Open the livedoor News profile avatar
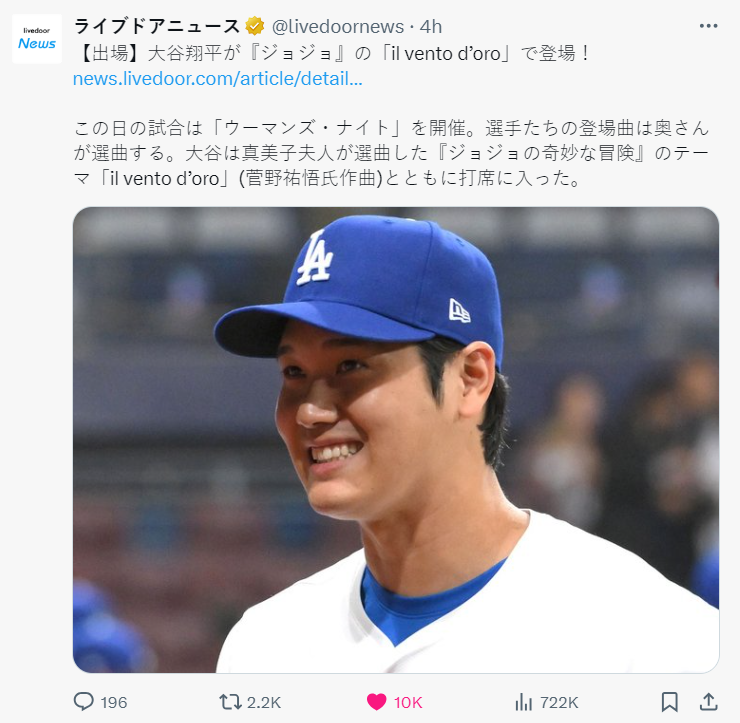740x723 pixels. pyautogui.click(x=37, y=39)
